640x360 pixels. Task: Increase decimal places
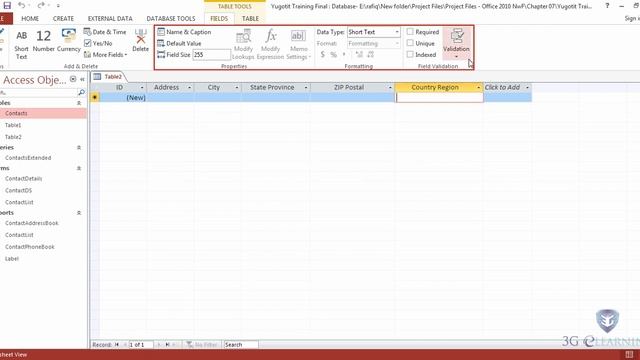point(359,54)
